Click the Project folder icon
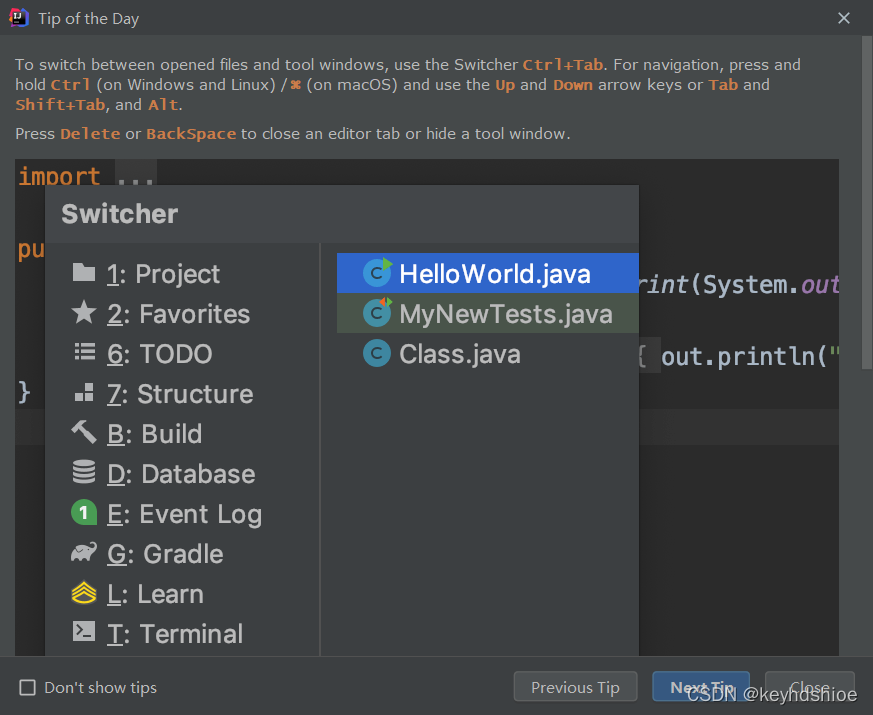 pyautogui.click(x=84, y=273)
